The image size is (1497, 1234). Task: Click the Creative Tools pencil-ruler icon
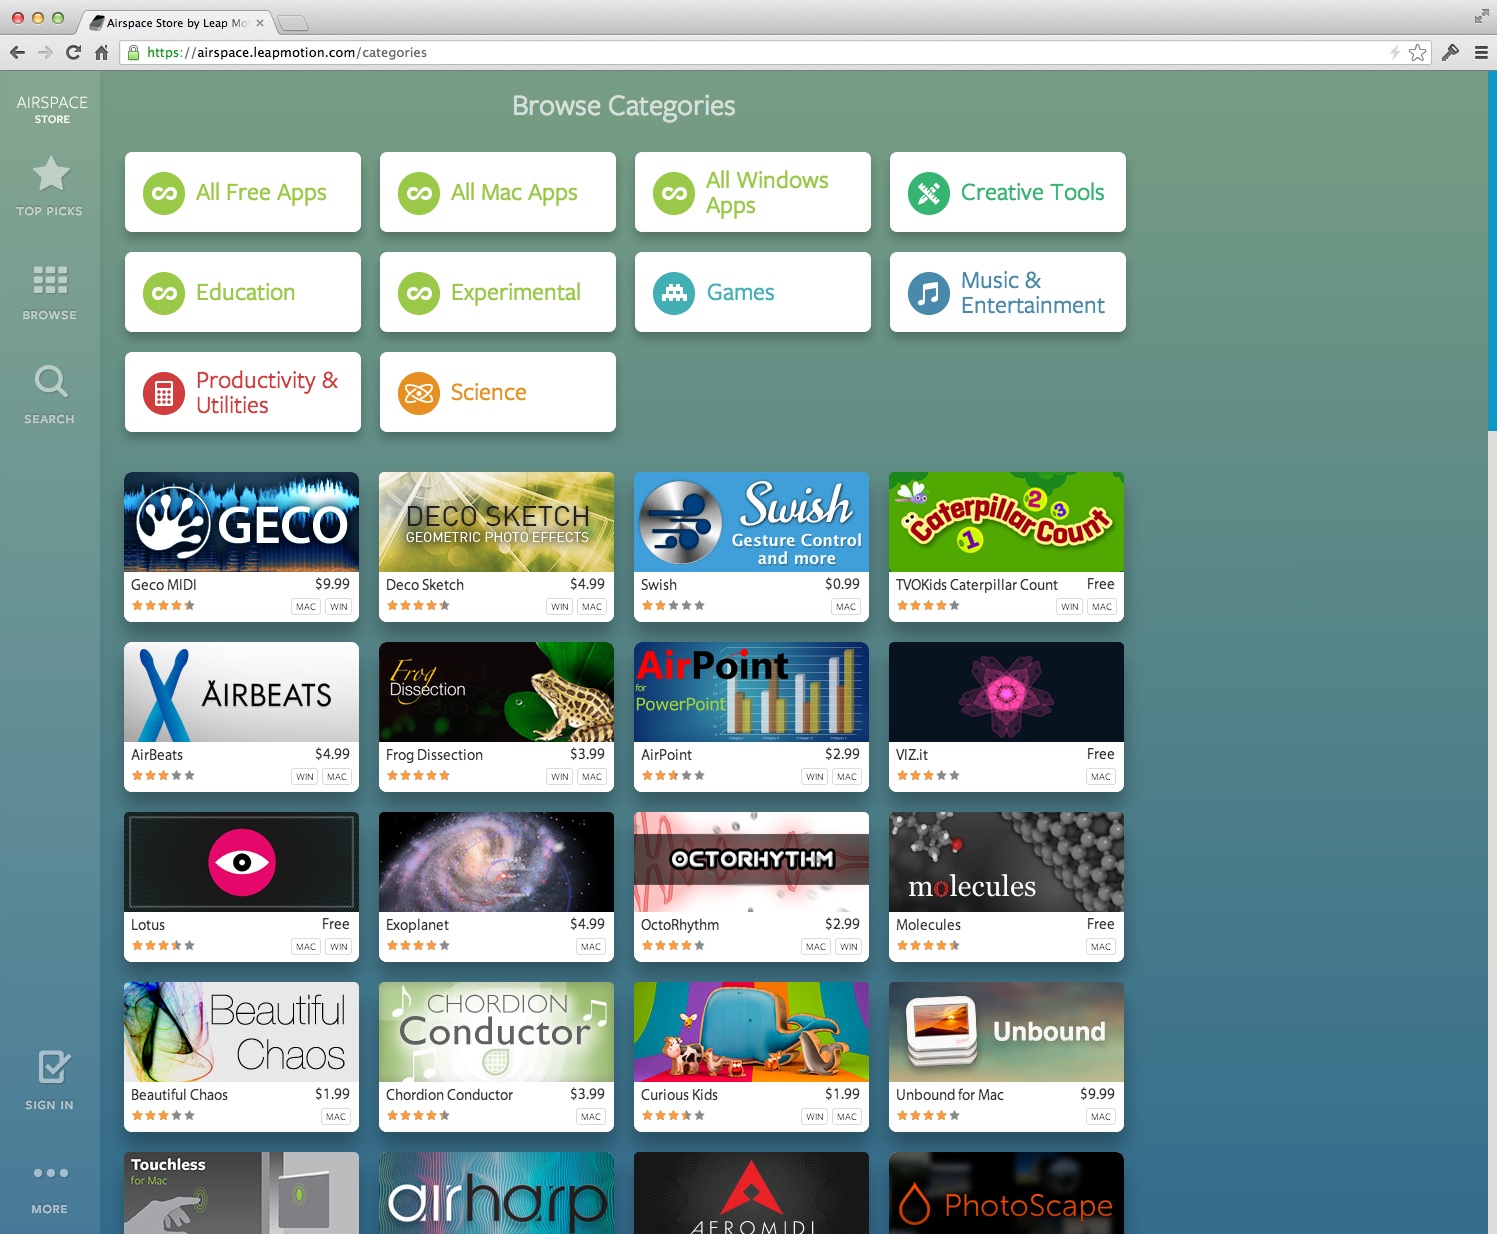(929, 193)
